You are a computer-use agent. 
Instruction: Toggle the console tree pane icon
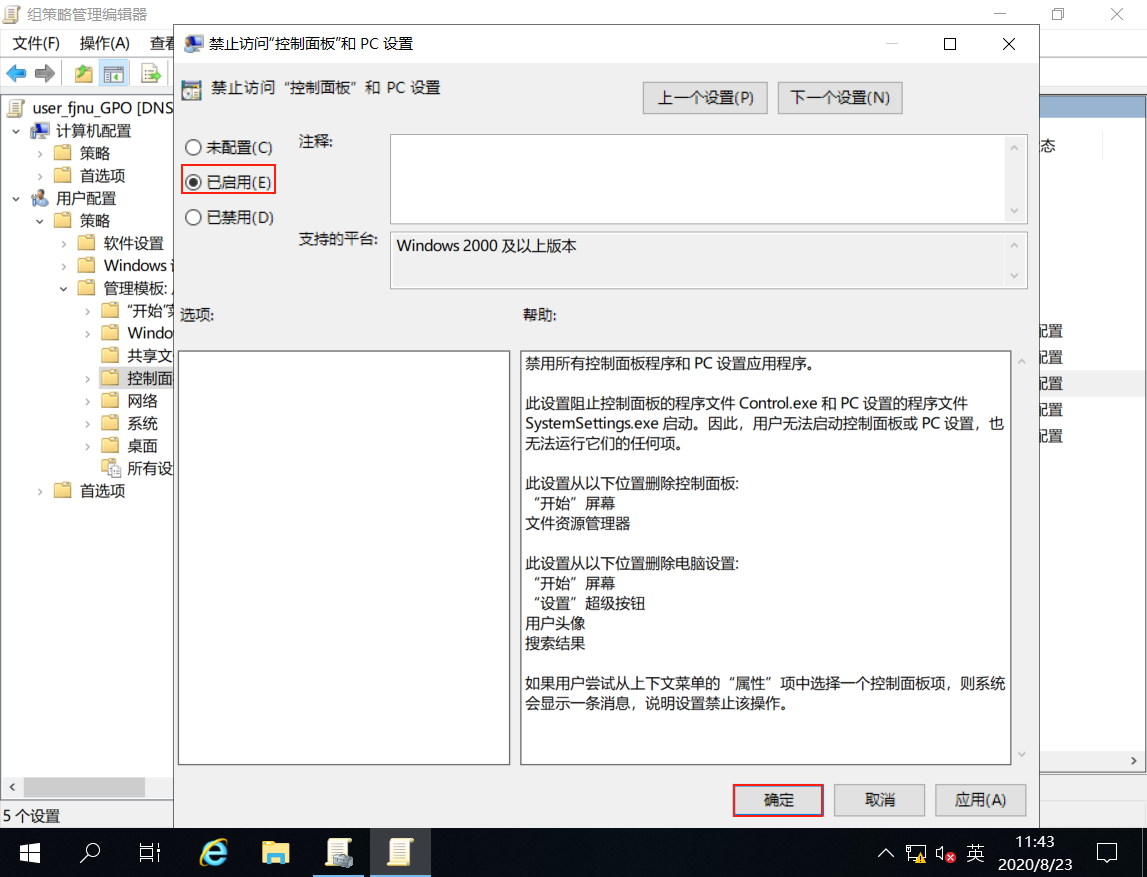[114, 73]
